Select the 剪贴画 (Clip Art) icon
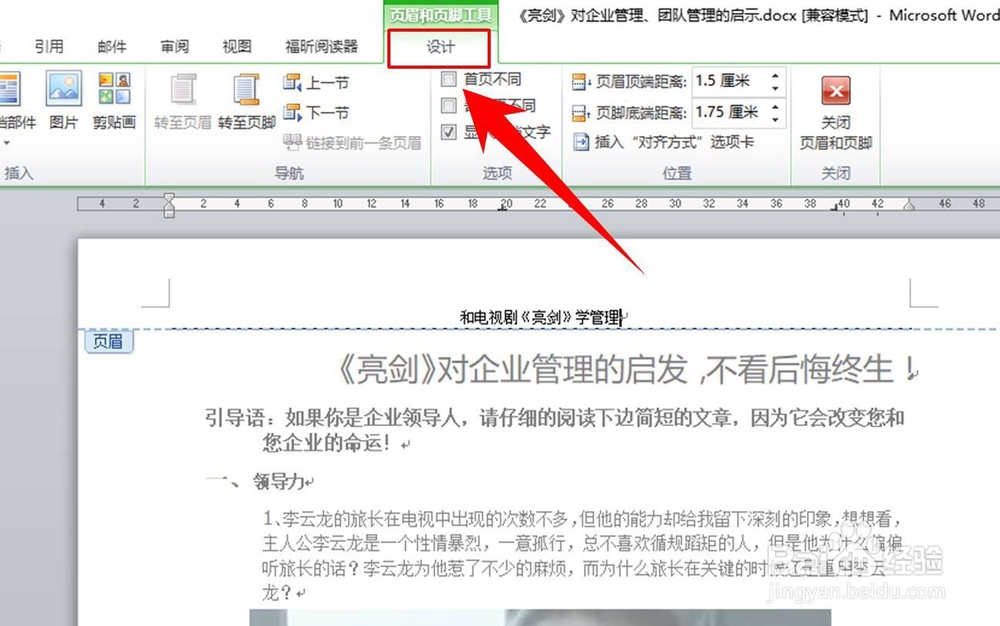1000x626 pixels. (x=113, y=91)
